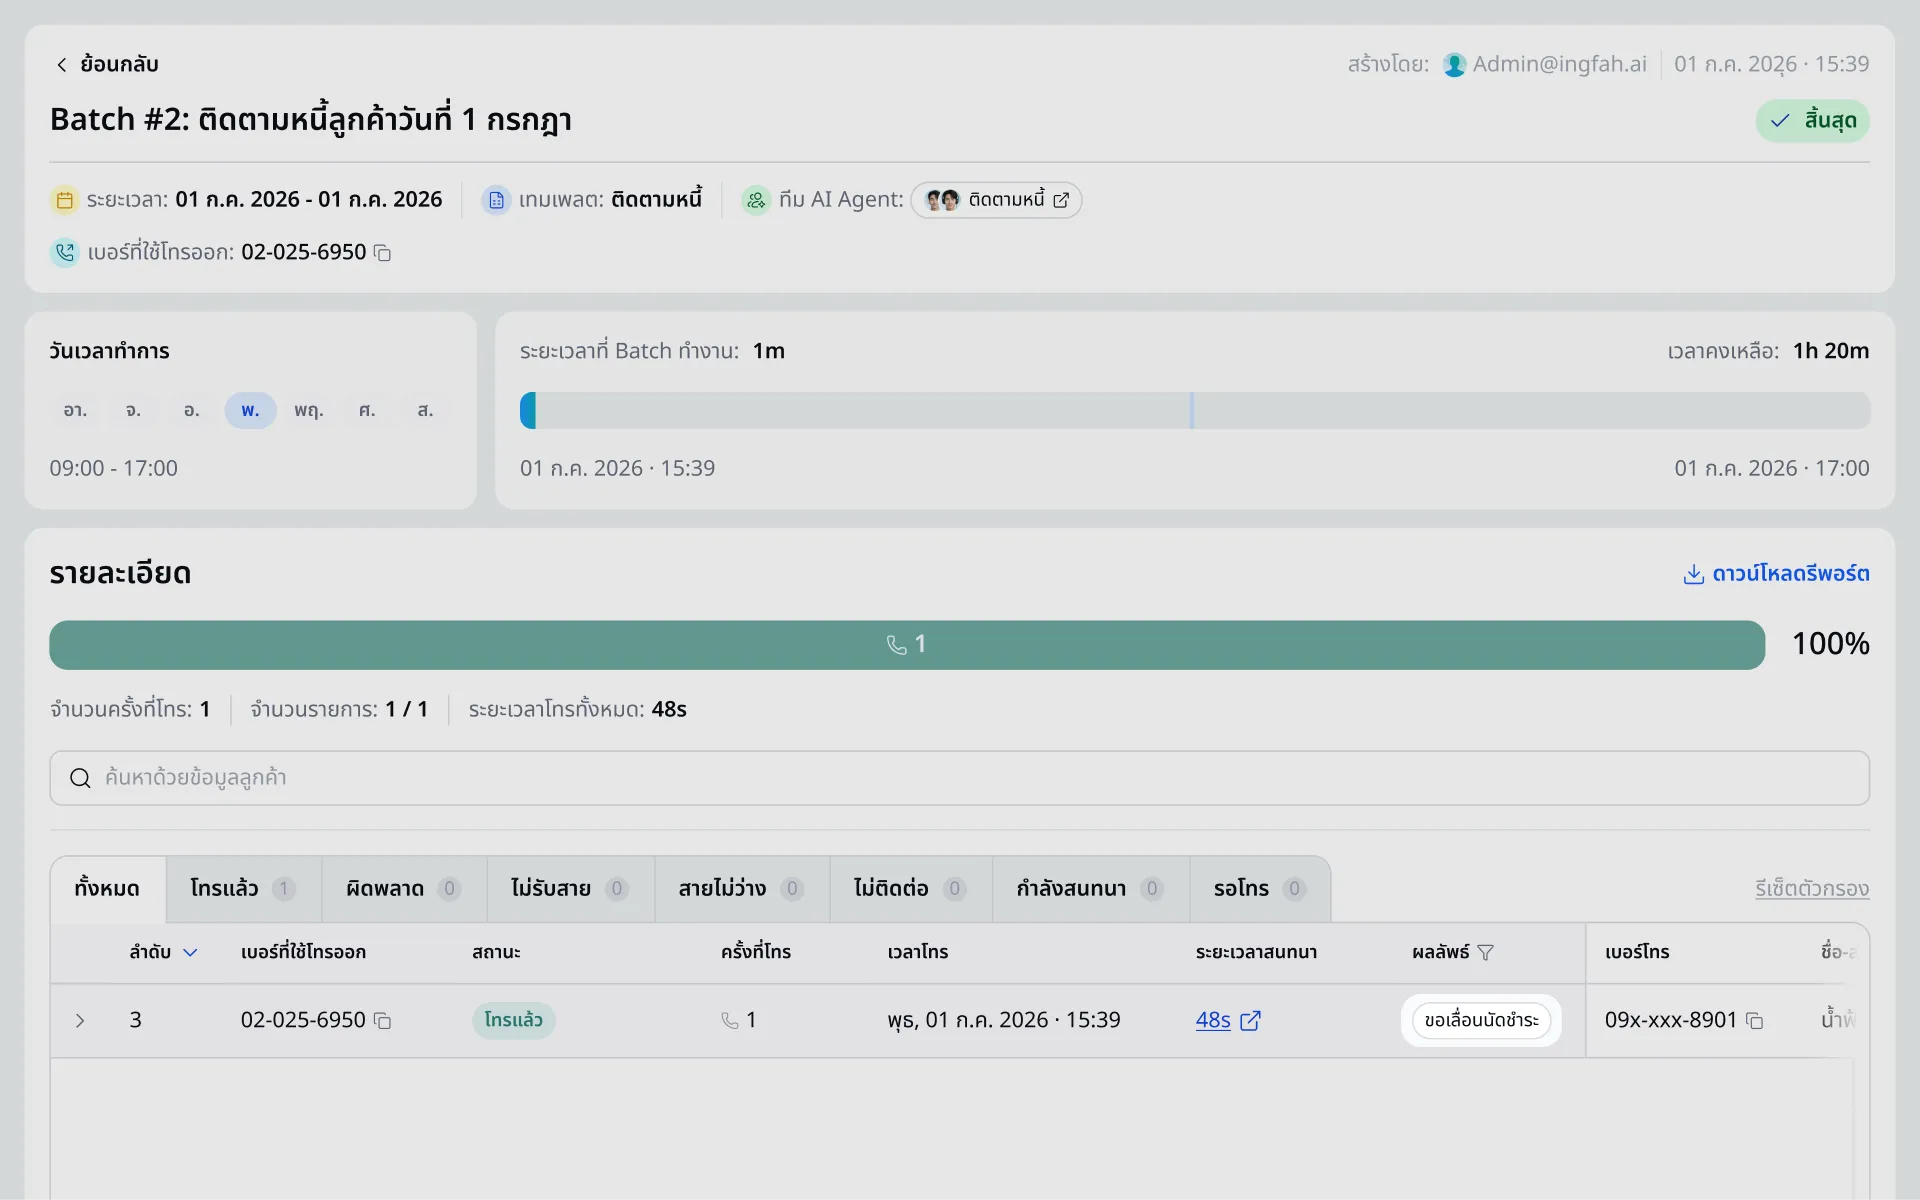Toggle the พ. weekday chip
1920x1200 pixels.
pyautogui.click(x=250, y=410)
